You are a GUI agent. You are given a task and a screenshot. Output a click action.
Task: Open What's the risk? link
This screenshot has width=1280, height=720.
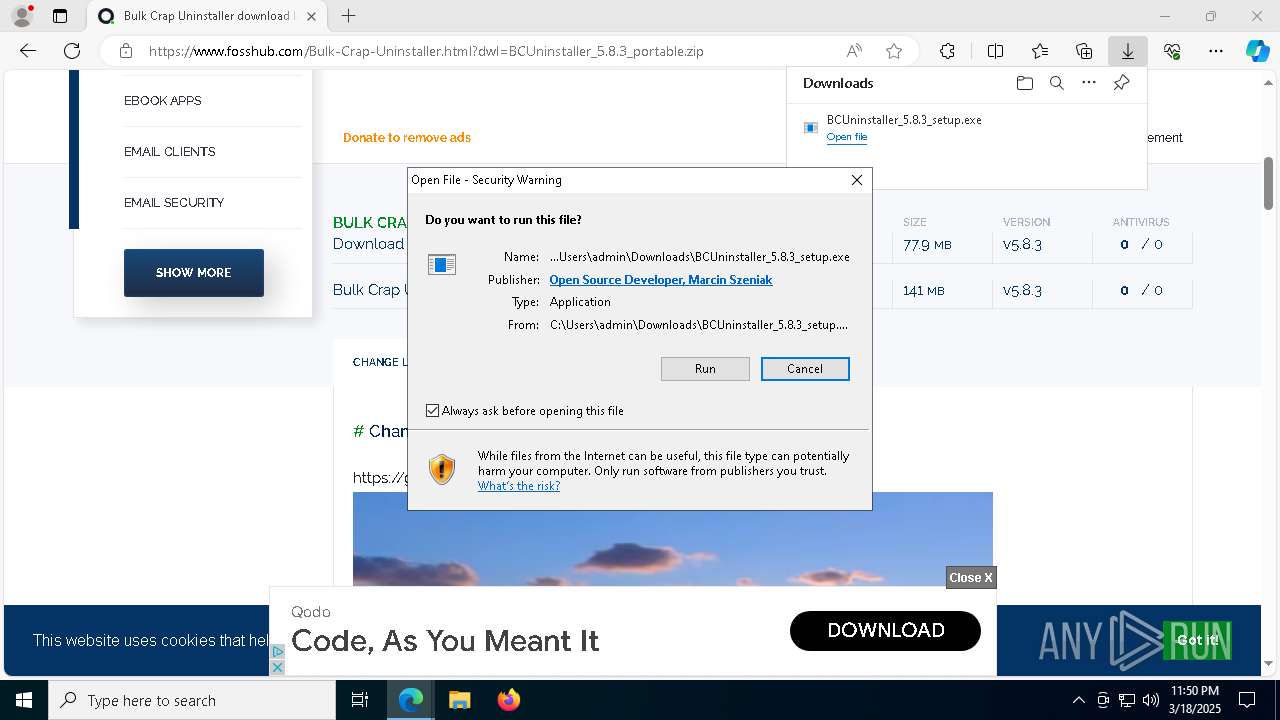519,486
